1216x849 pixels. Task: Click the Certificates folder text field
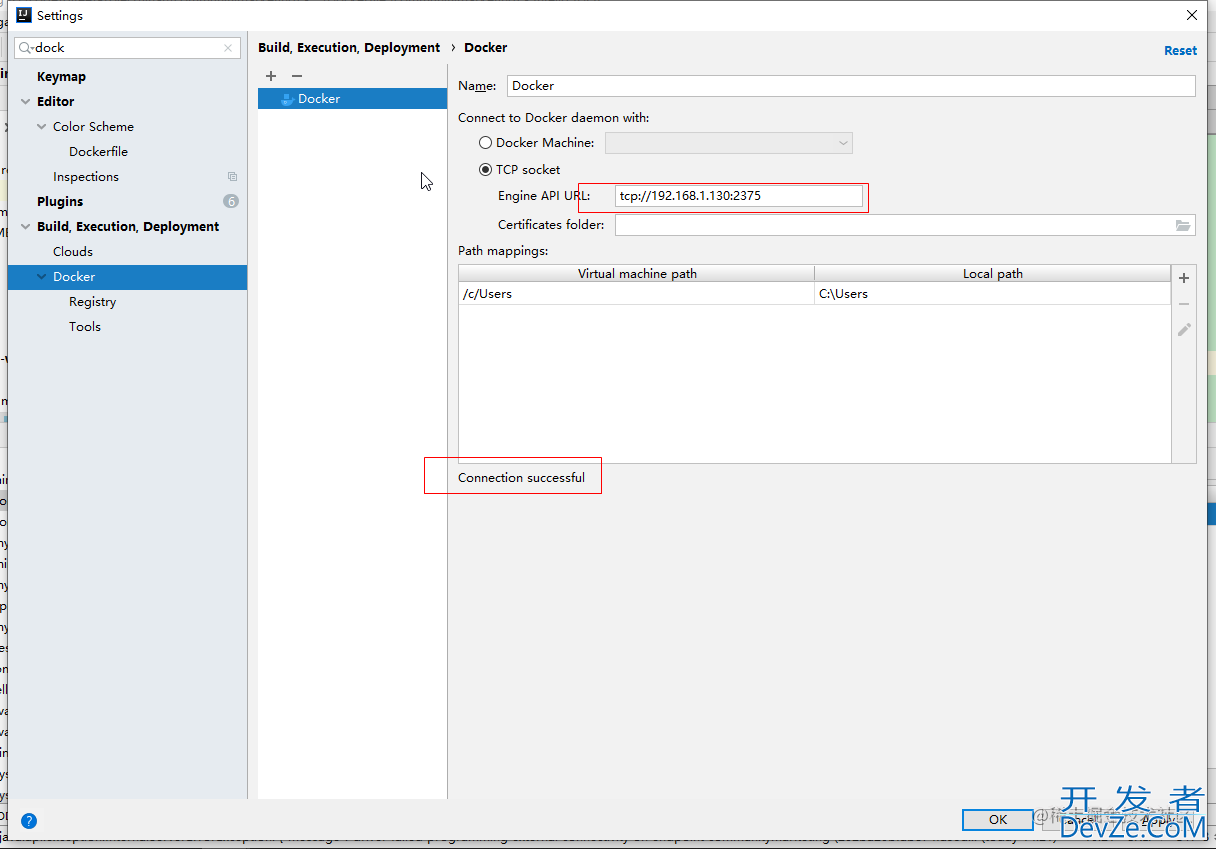point(894,225)
